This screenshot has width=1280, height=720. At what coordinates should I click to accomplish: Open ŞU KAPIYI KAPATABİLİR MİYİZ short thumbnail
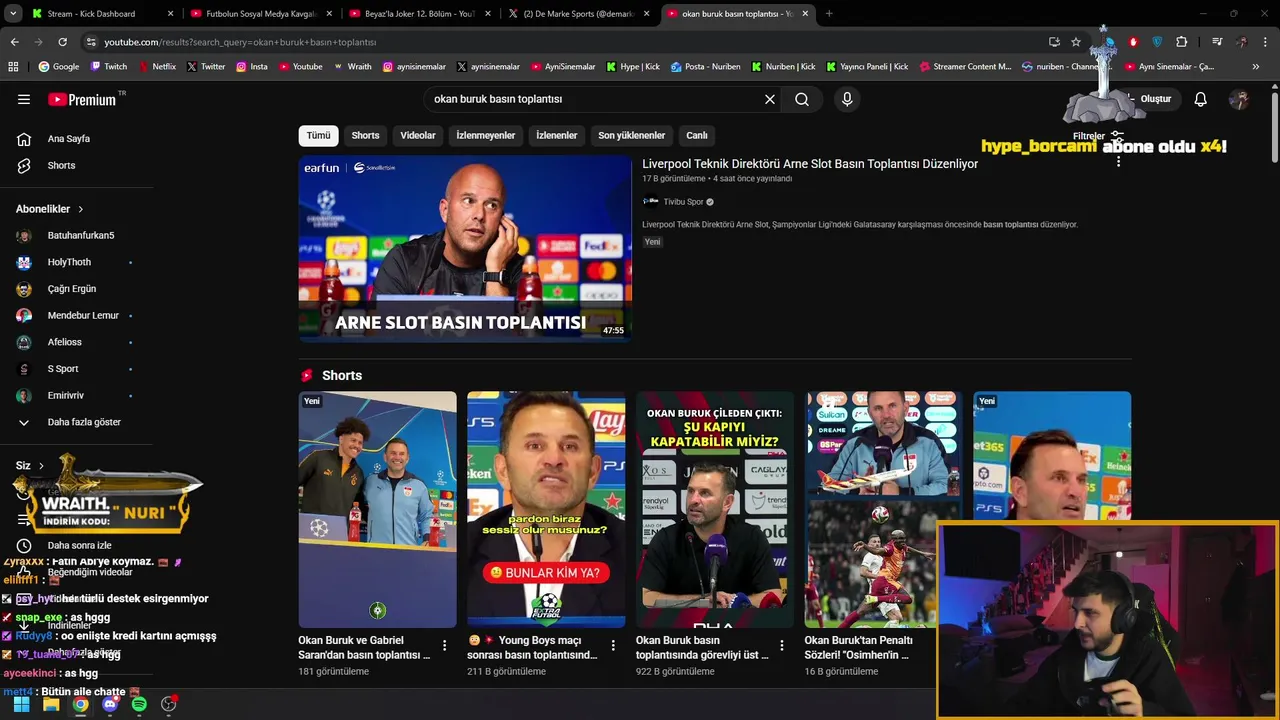[715, 509]
